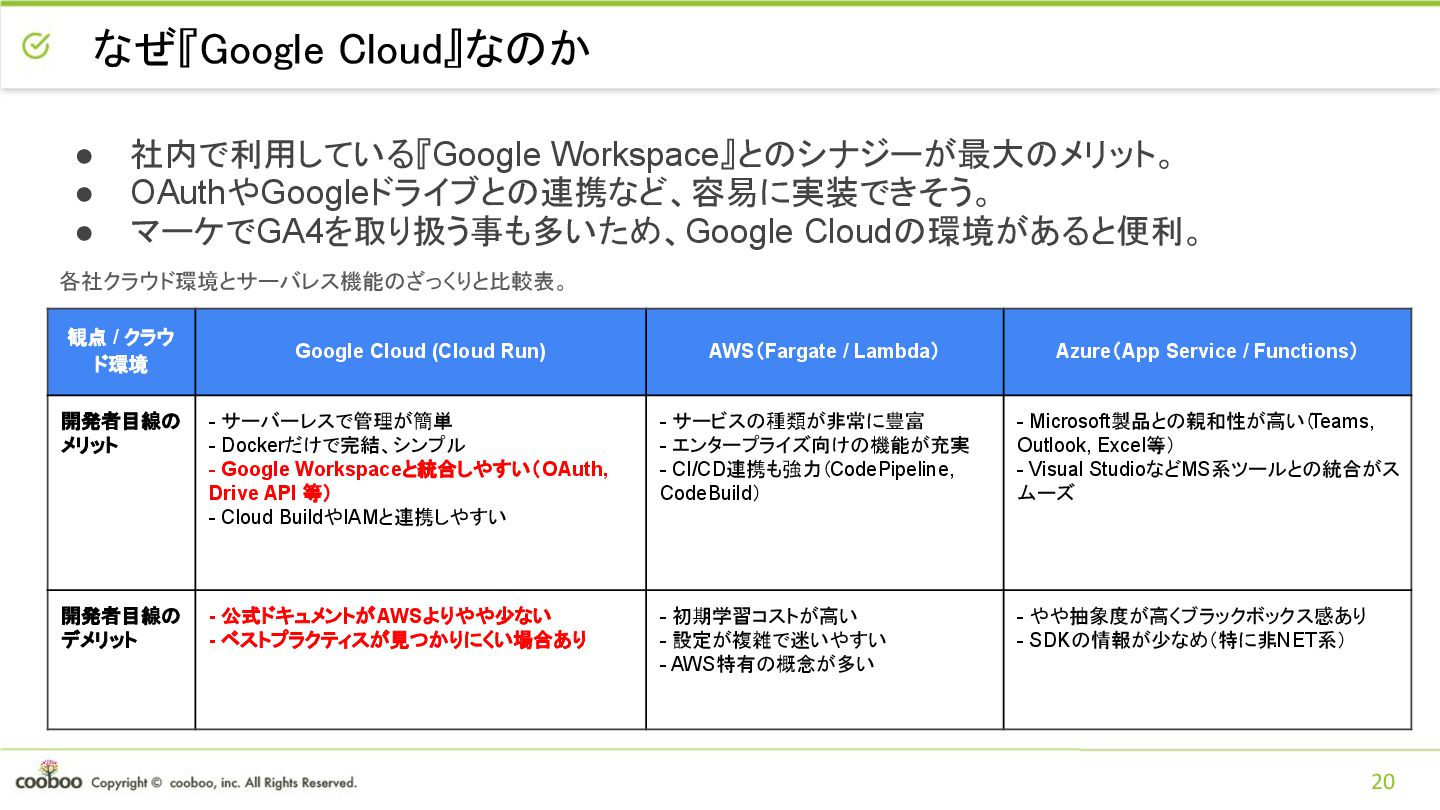Click the line 初期学習コストが高い
Screen dimensions: 1440x810
click(x=758, y=615)
